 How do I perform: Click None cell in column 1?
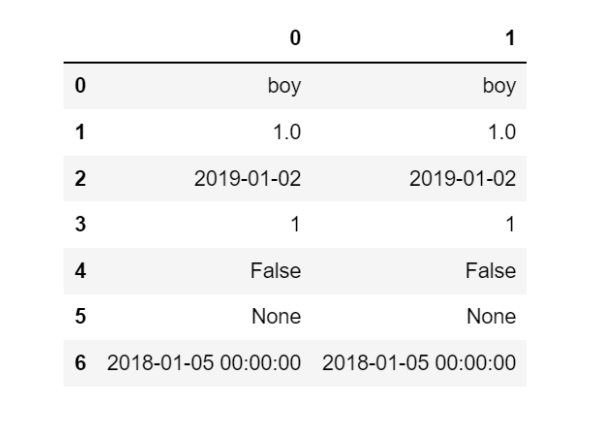491,316
